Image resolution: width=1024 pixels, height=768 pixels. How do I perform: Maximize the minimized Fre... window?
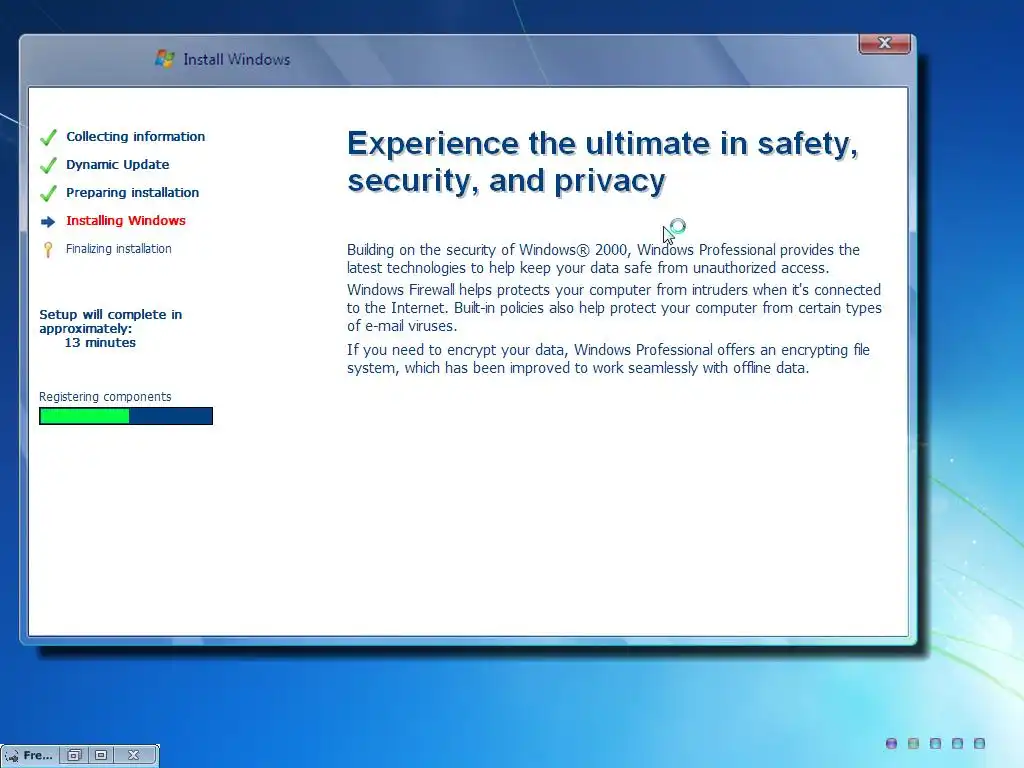tap(101, 755)
